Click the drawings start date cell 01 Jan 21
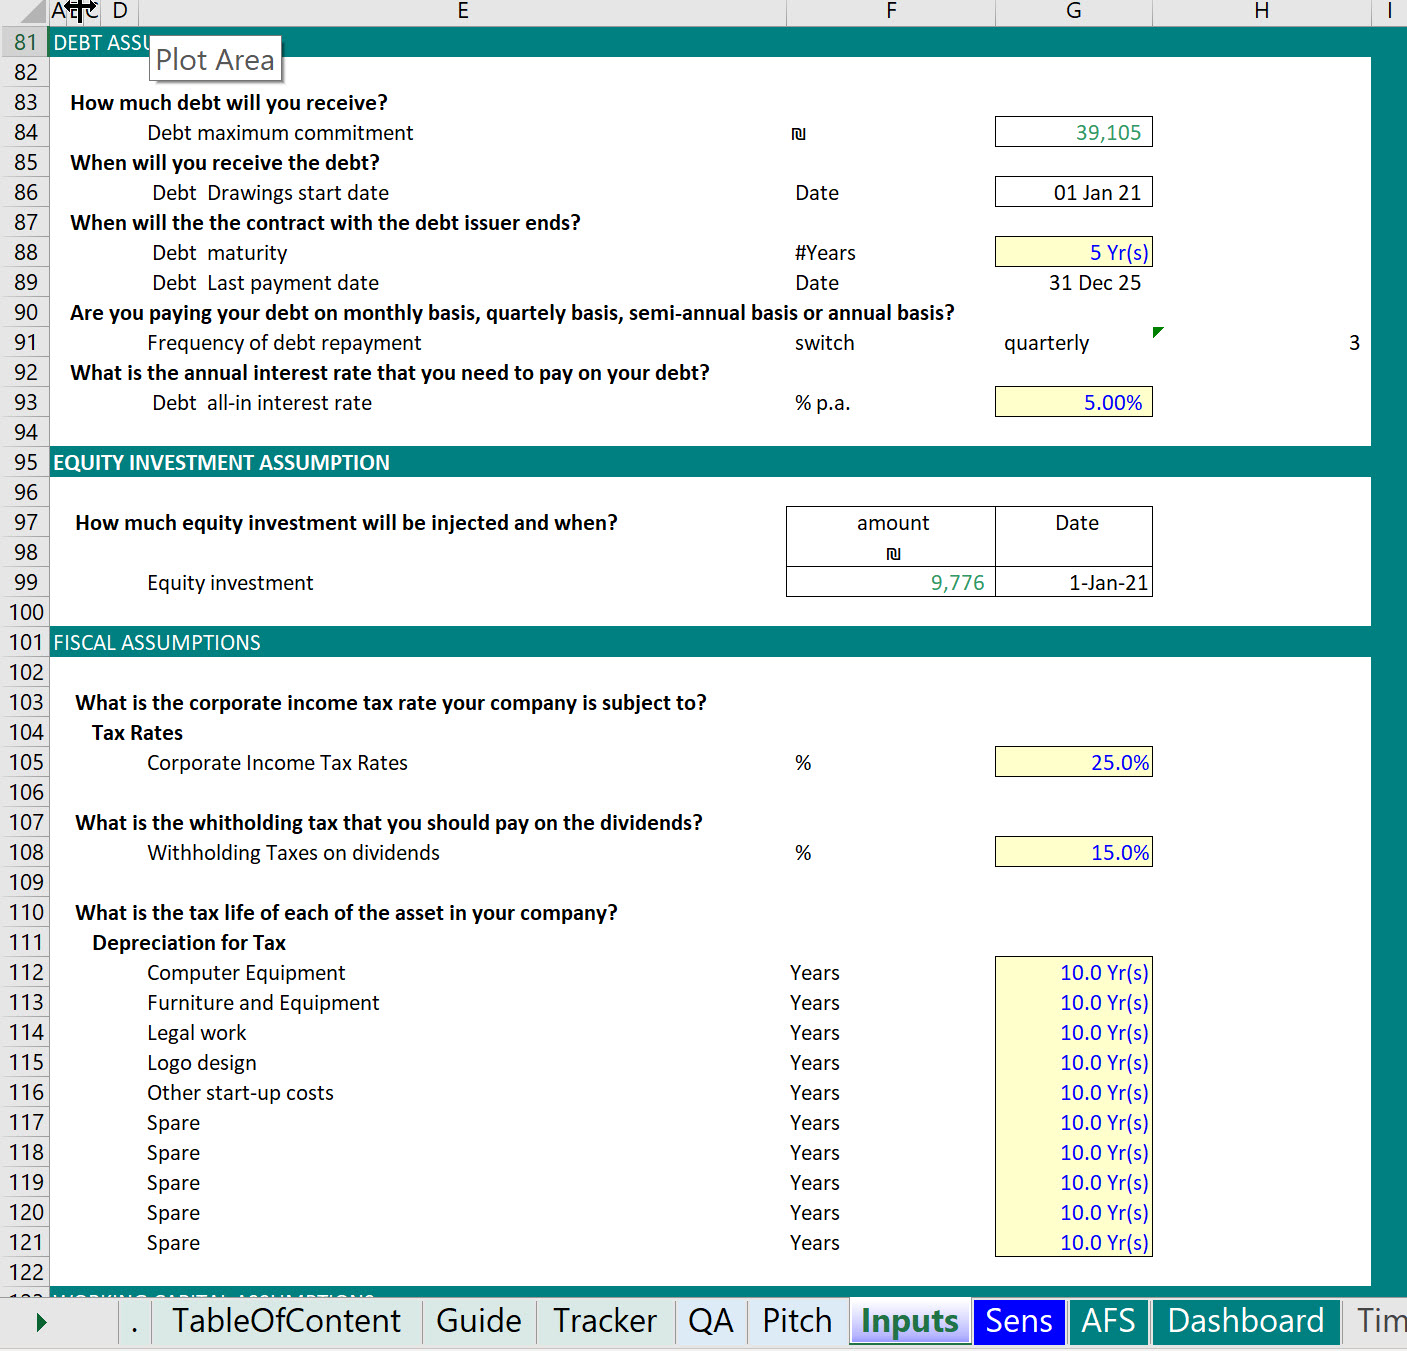 (1074, 192)
